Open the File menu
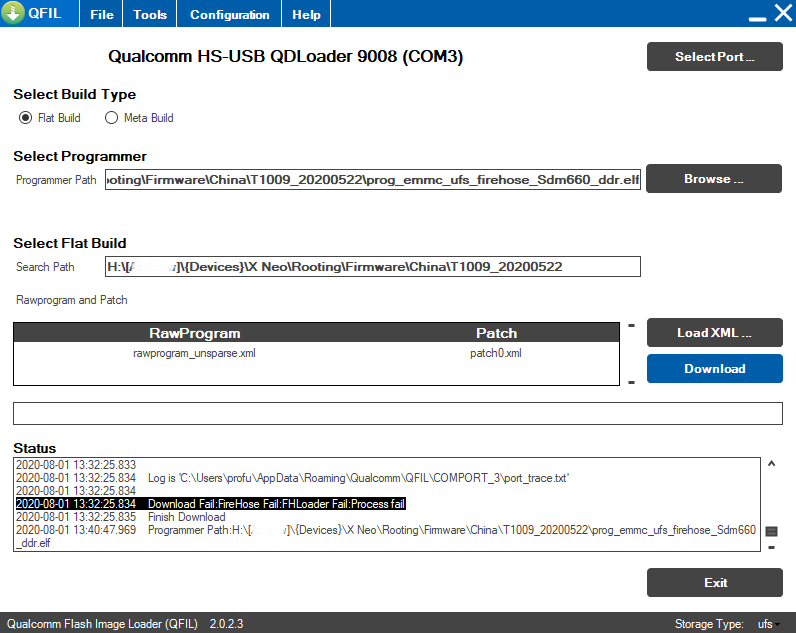 (x=101, y=15)
